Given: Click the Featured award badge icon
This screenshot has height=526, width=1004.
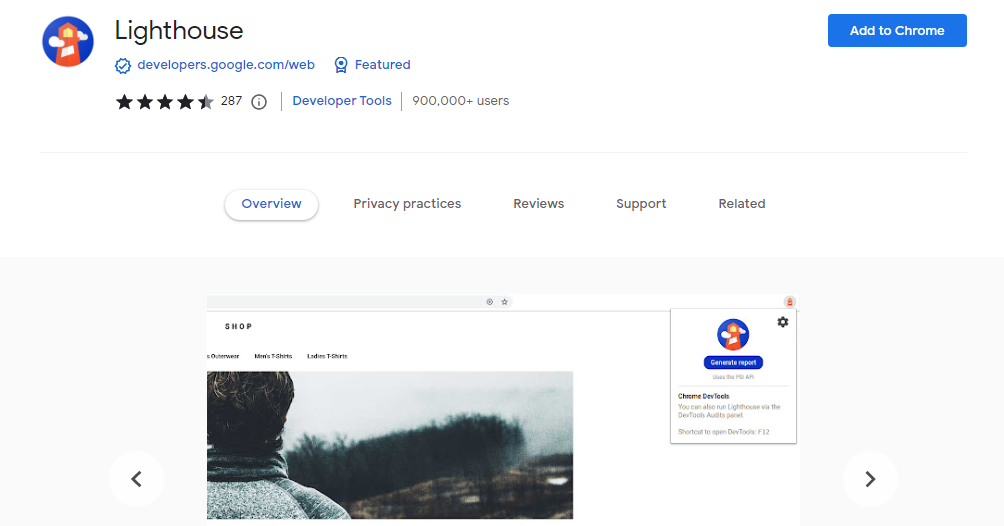Looking at the screenshot, I should point(341,65).
